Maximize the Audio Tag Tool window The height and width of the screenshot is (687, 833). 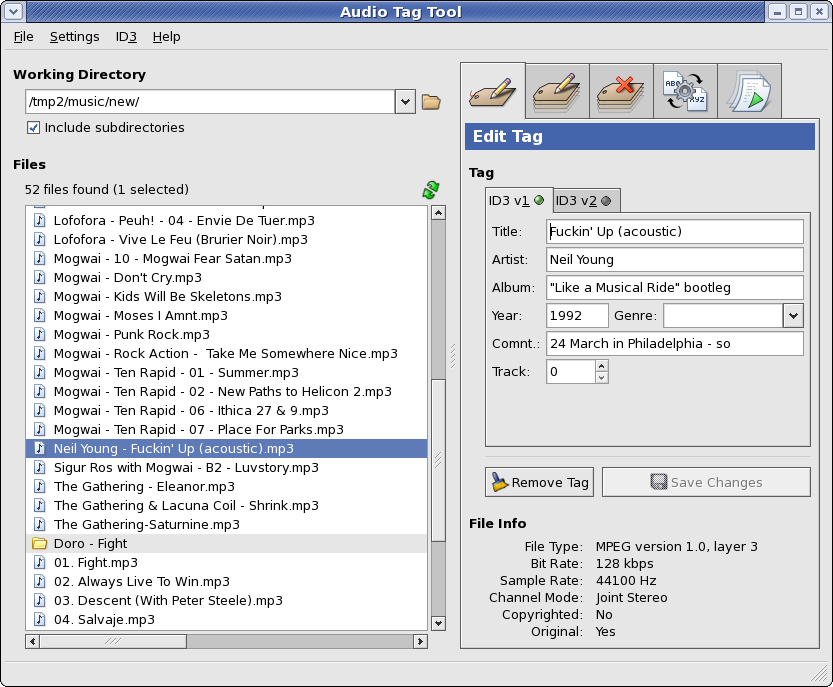[798, 12]
